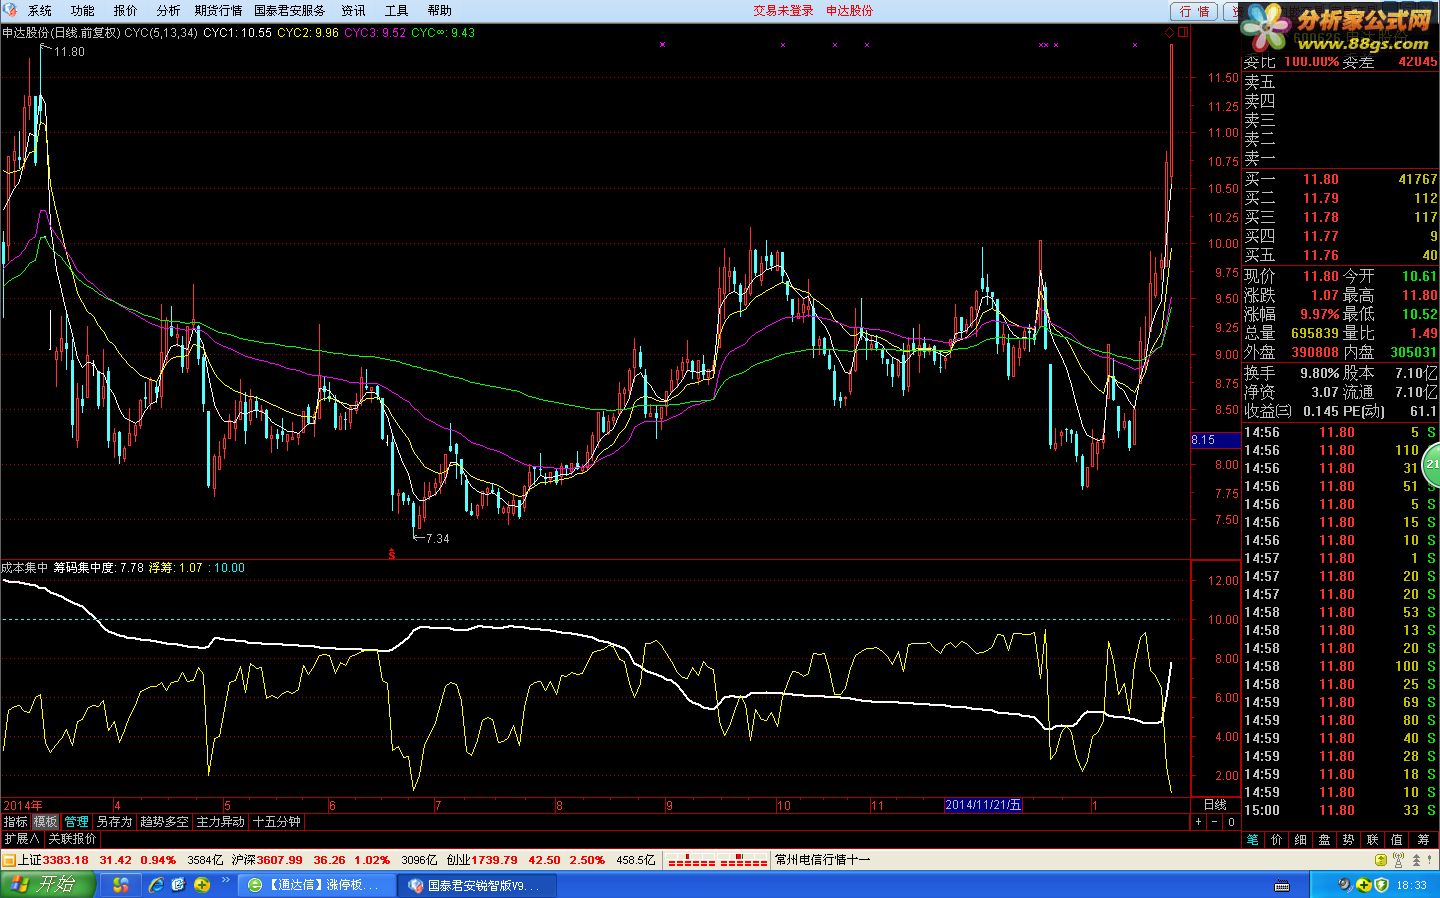Switch to the 笔 tab in the quote panel
This screenshot has width=1440, height=898.
click(x=1253, y=840)
